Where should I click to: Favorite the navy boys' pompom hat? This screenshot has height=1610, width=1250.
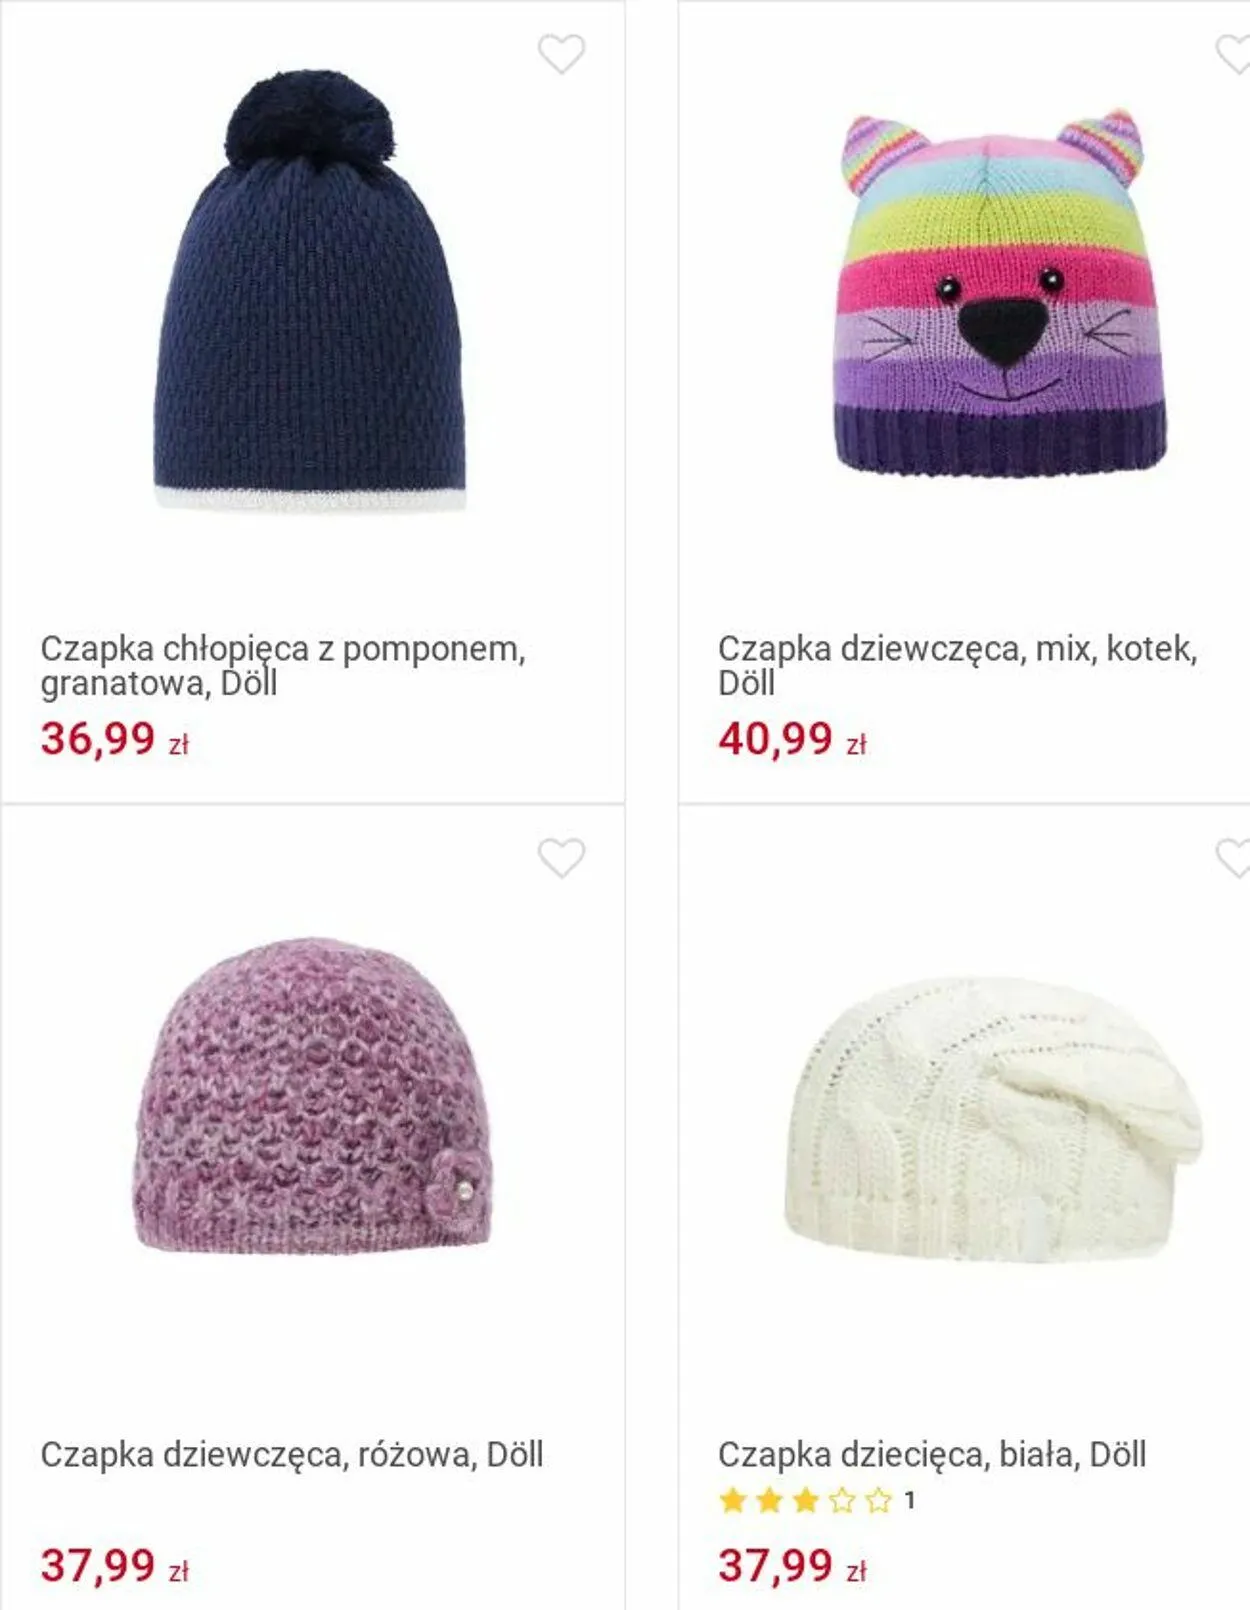point(561,53)
